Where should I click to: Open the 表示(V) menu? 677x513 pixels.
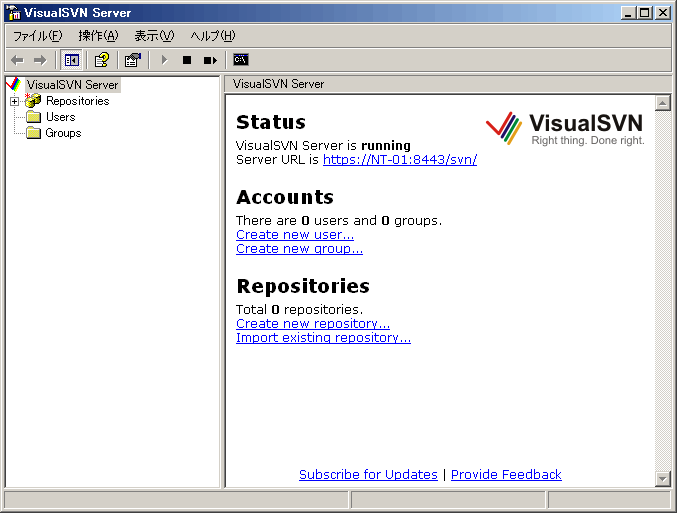[x=154, y=36]
